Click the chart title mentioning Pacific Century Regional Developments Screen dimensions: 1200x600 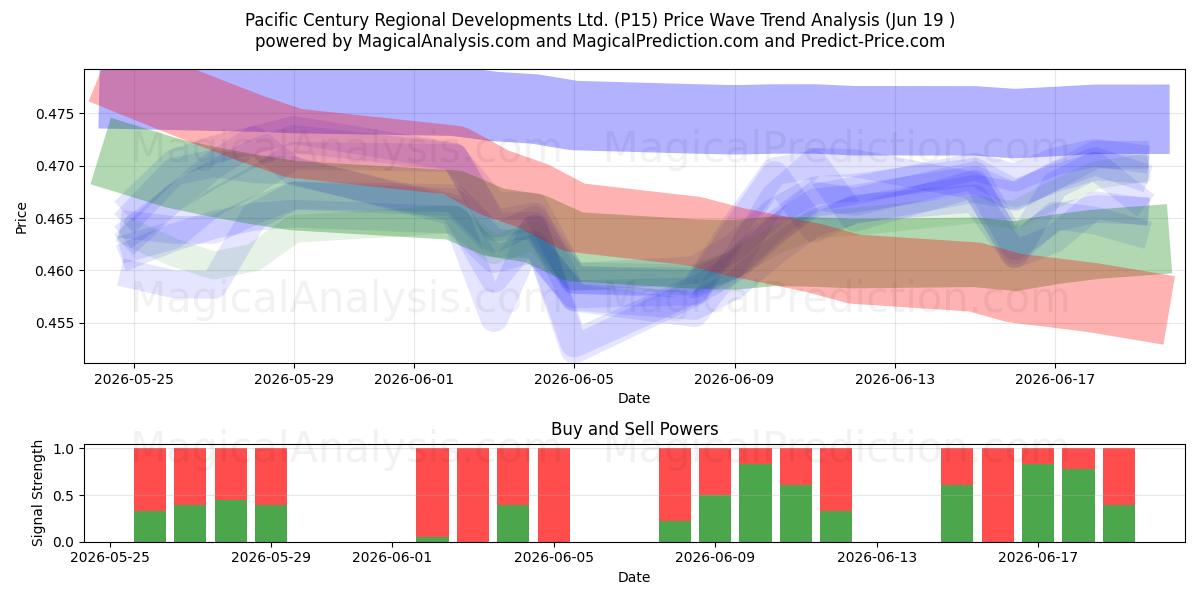pos(600,20)
